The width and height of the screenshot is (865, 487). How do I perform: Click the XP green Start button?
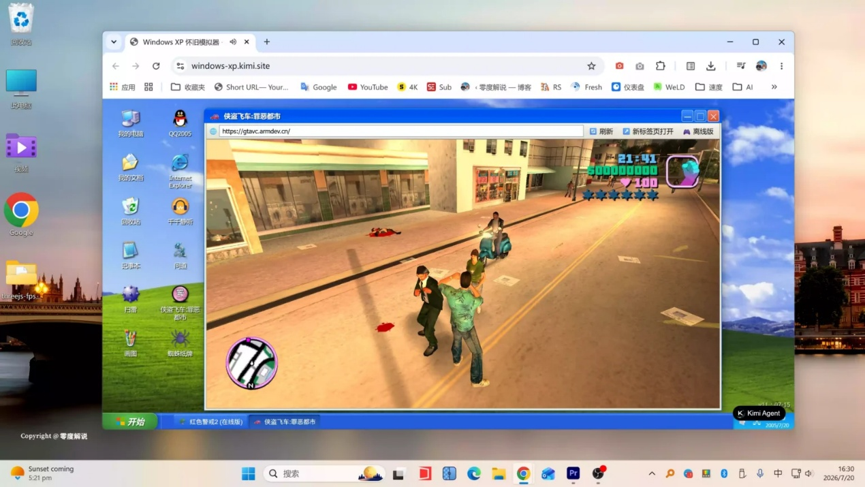point(131,421)
